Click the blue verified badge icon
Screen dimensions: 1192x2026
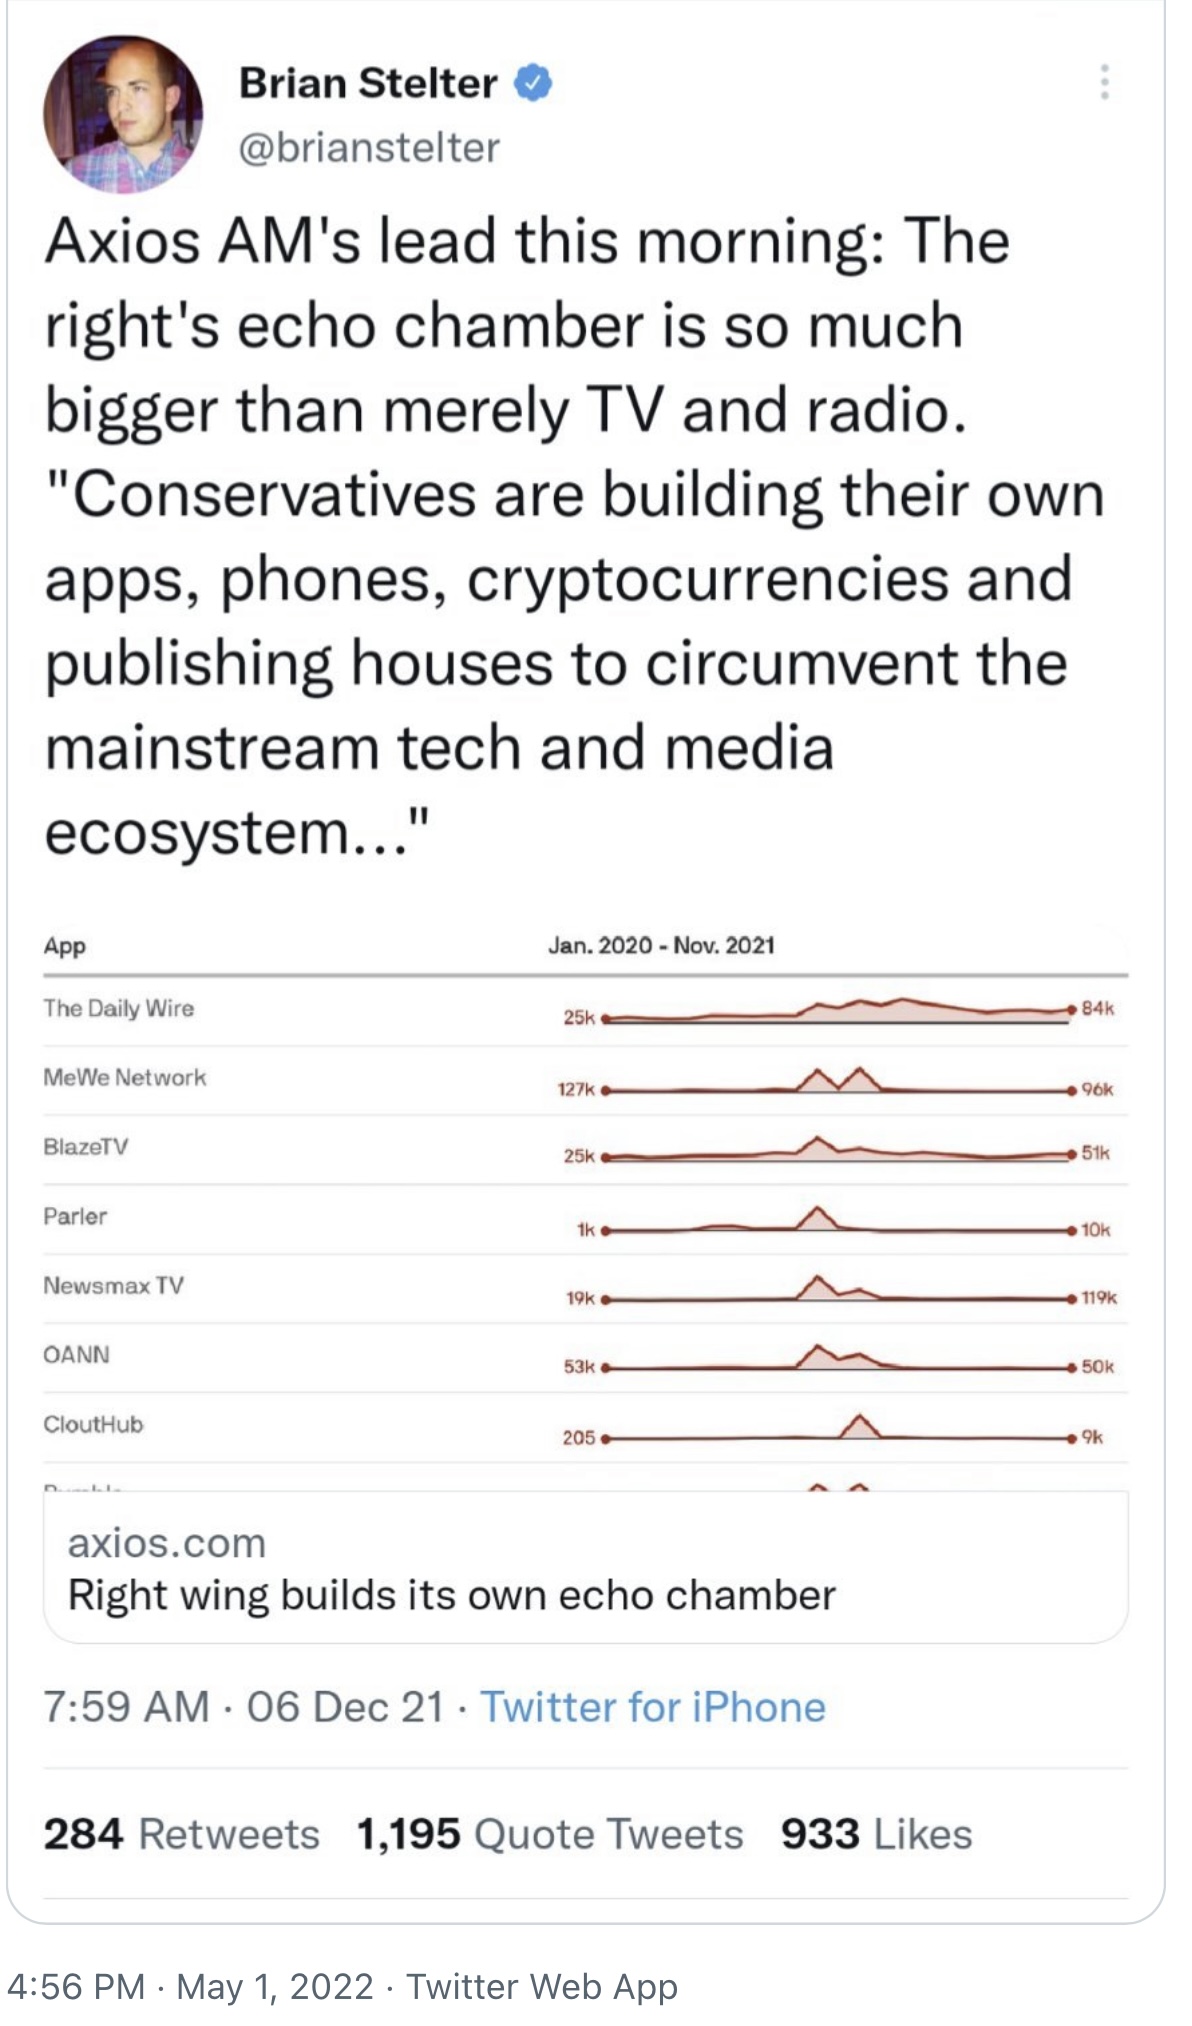tap(533, 84)
